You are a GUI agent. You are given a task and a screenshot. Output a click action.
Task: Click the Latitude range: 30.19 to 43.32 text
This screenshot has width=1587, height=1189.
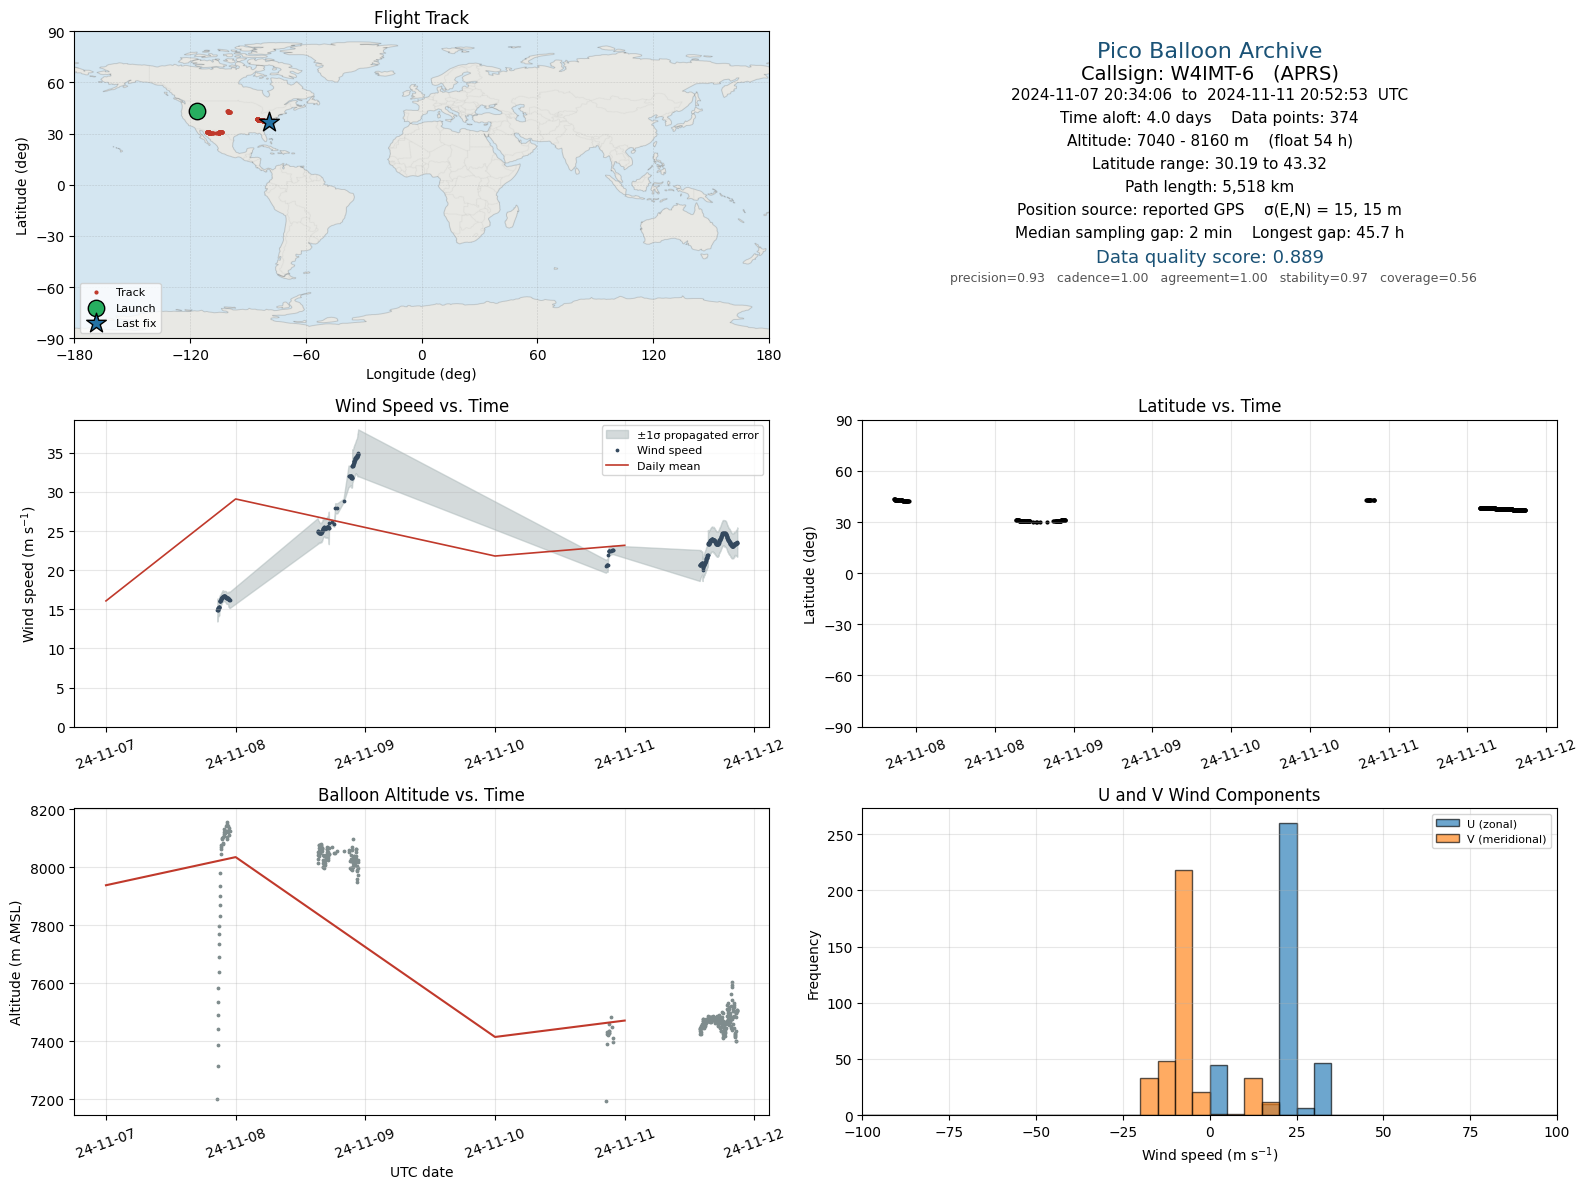1209,164
